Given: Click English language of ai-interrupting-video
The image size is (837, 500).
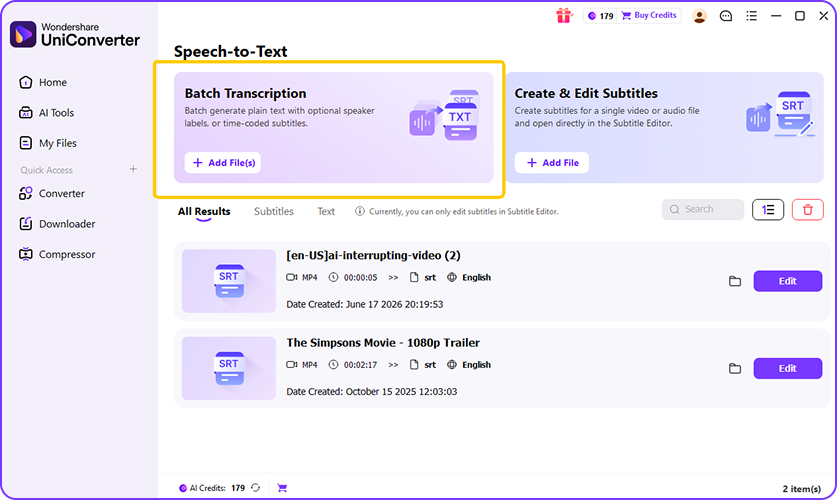Looking at the screenshot, I should pos(476,277).
